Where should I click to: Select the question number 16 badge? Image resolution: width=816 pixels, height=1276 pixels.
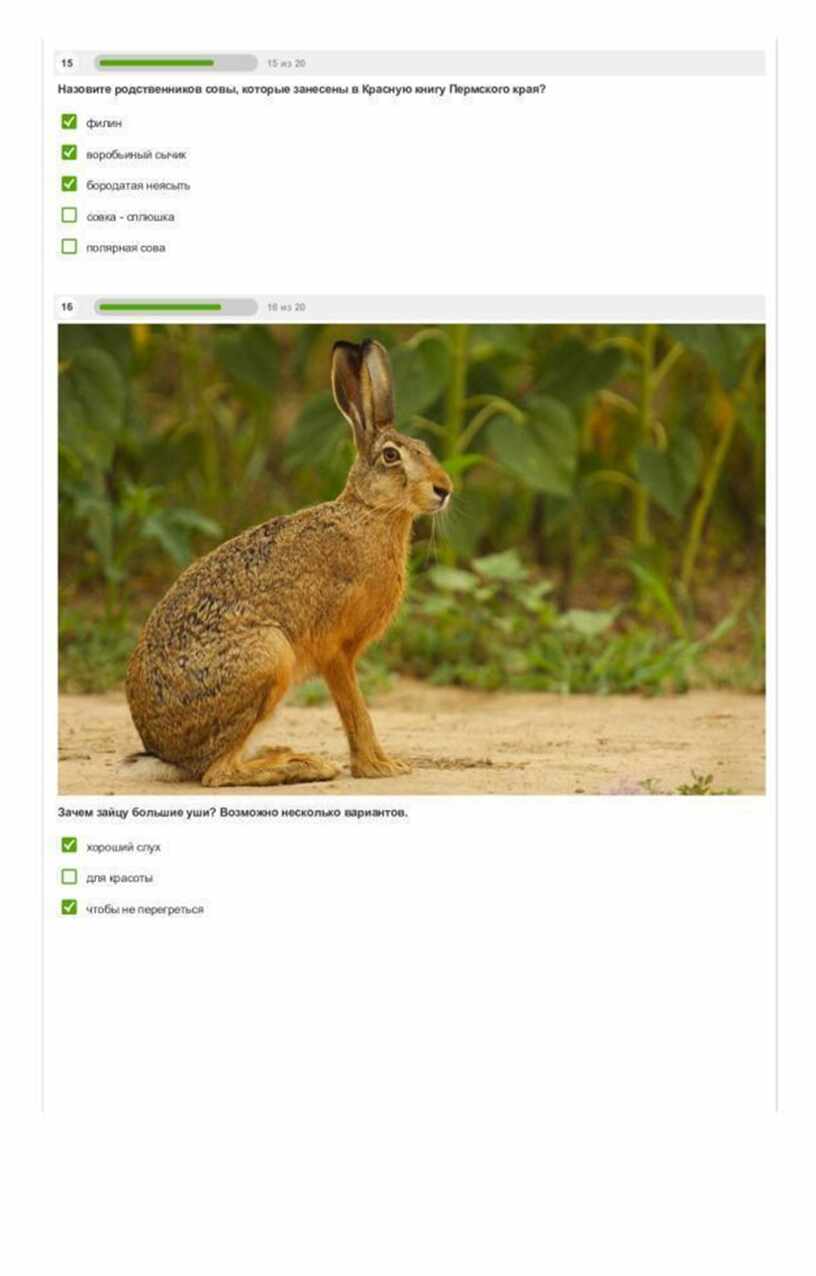click(67, 307)
